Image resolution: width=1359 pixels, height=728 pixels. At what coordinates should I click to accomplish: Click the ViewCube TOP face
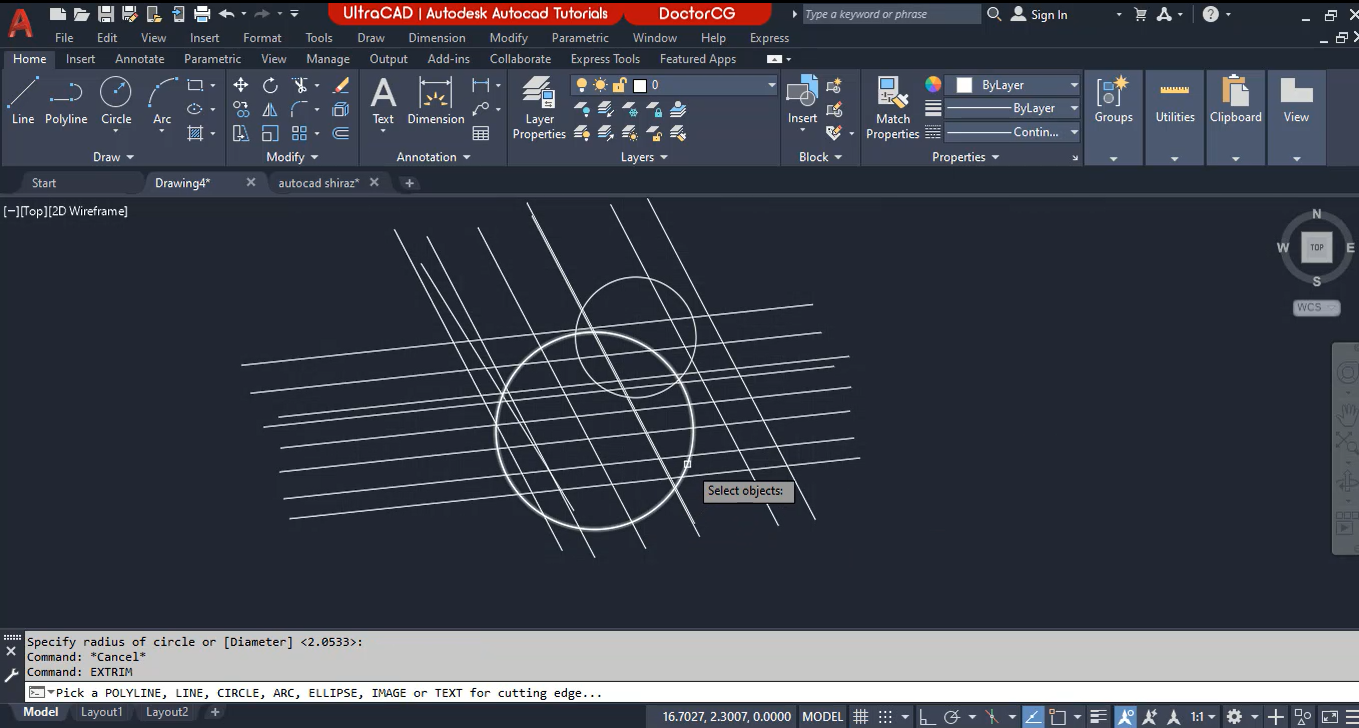pyautogui.click(x=1317, y=247)
